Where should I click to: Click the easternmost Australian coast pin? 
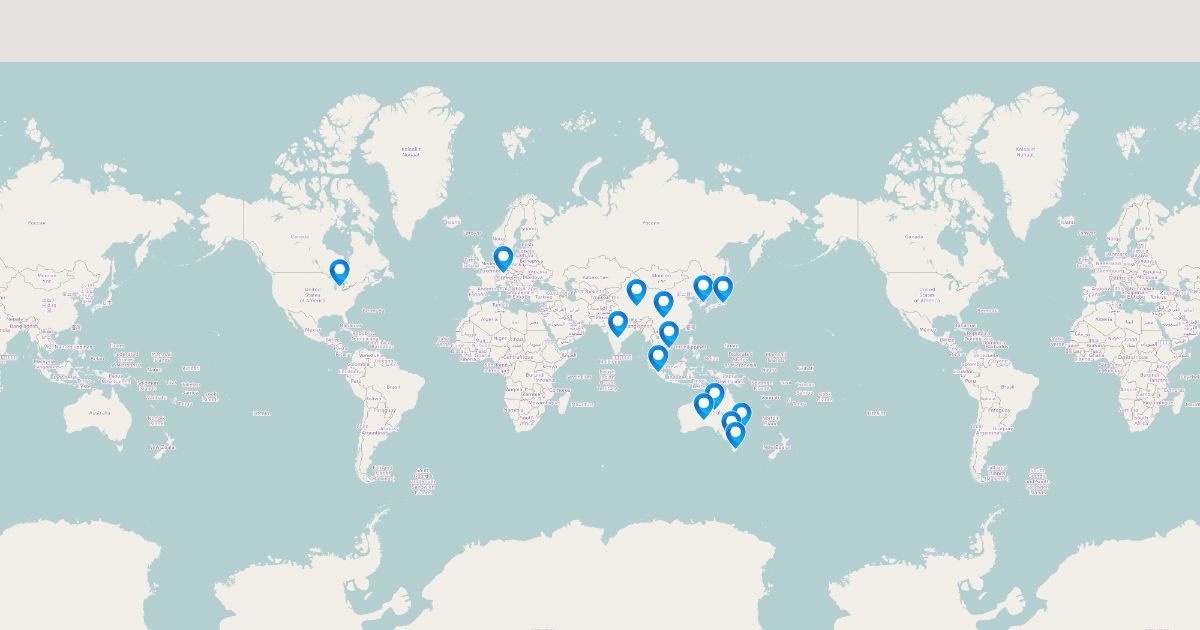(741, 414)
